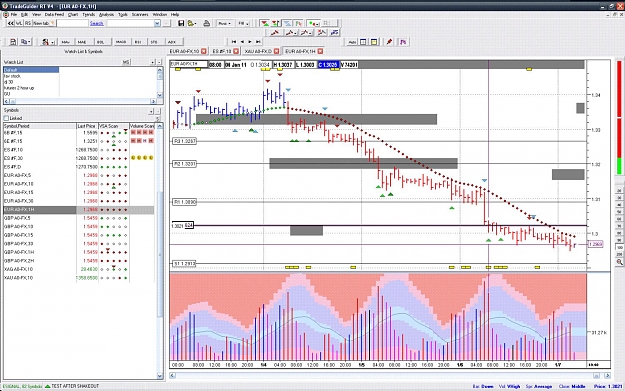Close the ES #F,10 chart tab

click(236, 51)
